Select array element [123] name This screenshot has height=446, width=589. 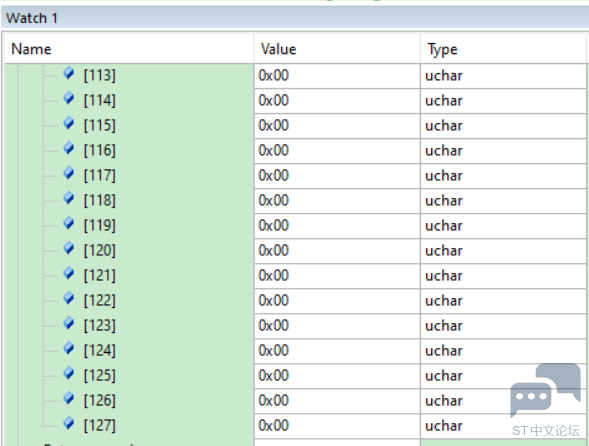coord(100,325)
